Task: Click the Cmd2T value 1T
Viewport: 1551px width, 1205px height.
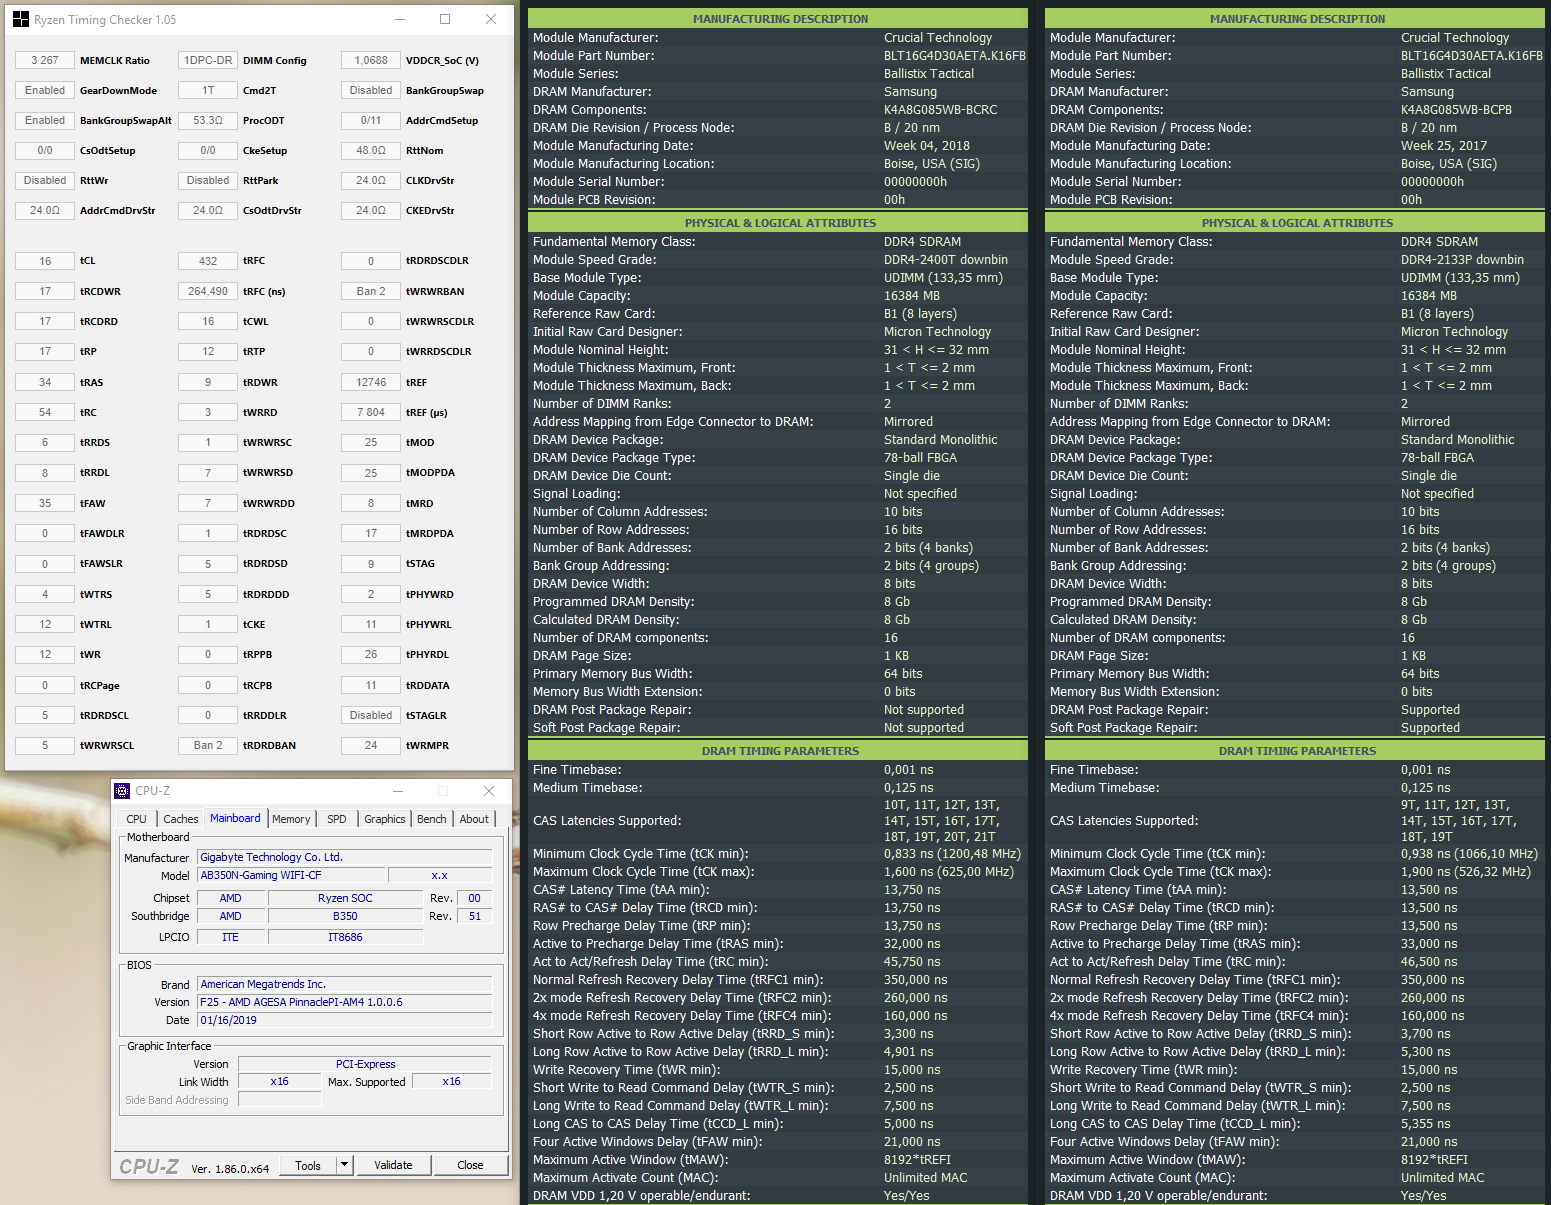Action: point(208,90)
